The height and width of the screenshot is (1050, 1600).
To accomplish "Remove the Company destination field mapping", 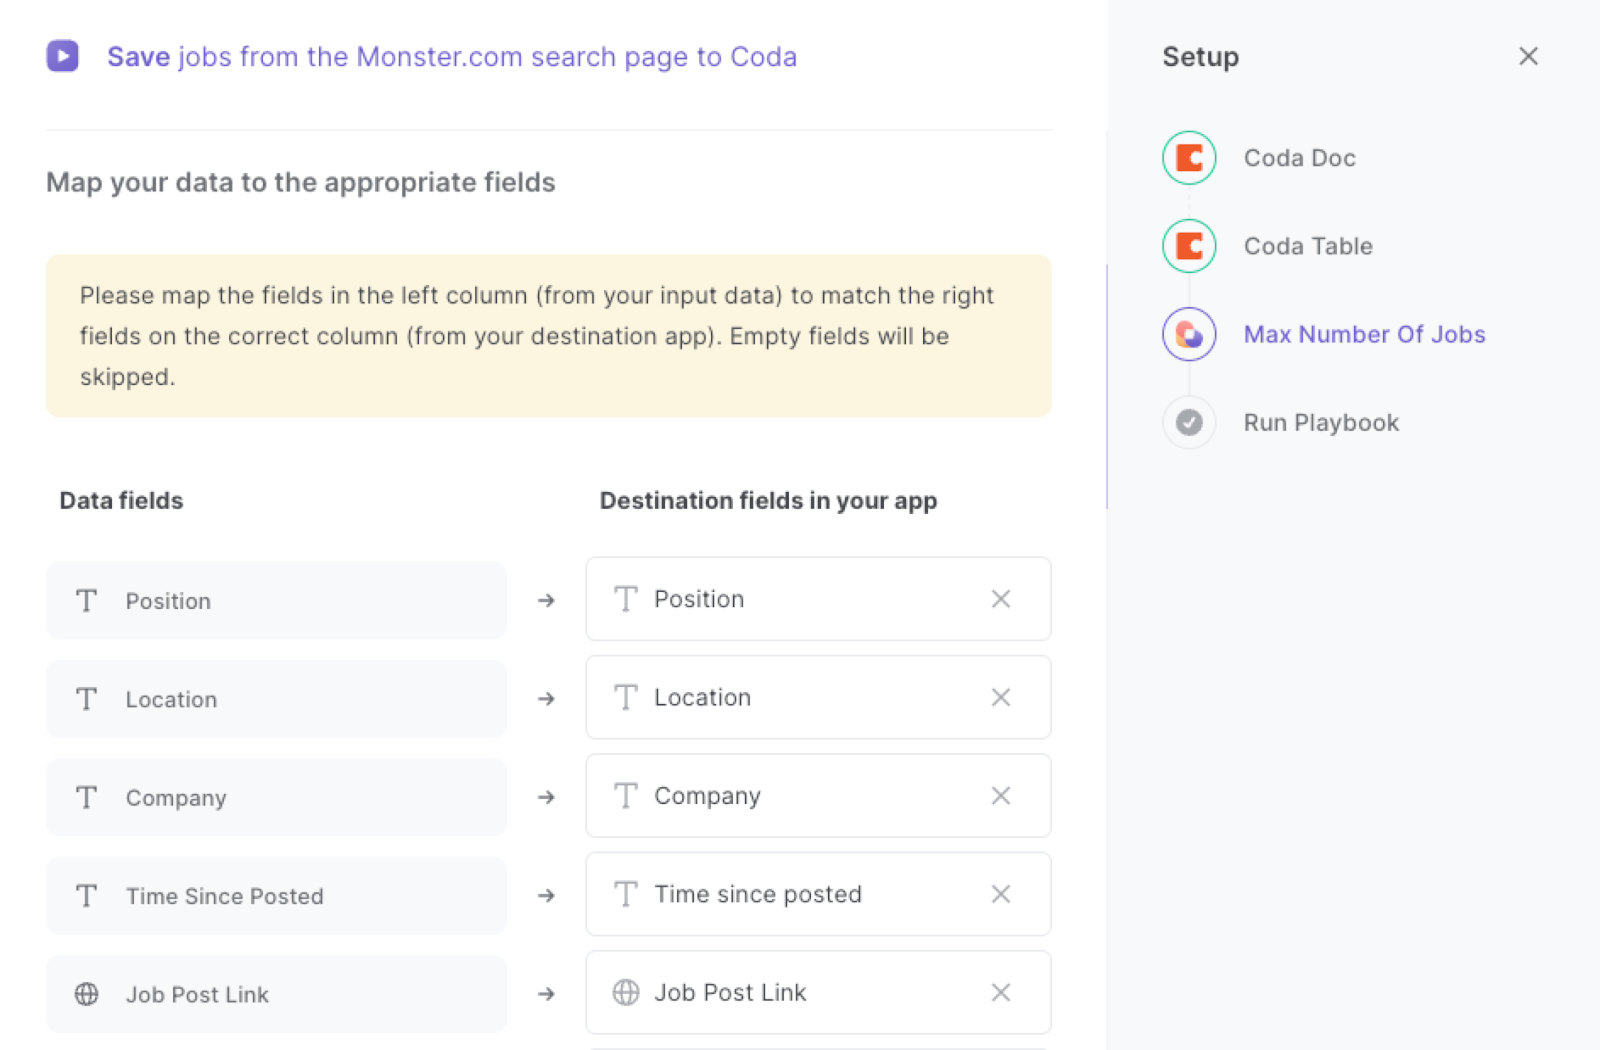I will click(x=1001, y=796).
